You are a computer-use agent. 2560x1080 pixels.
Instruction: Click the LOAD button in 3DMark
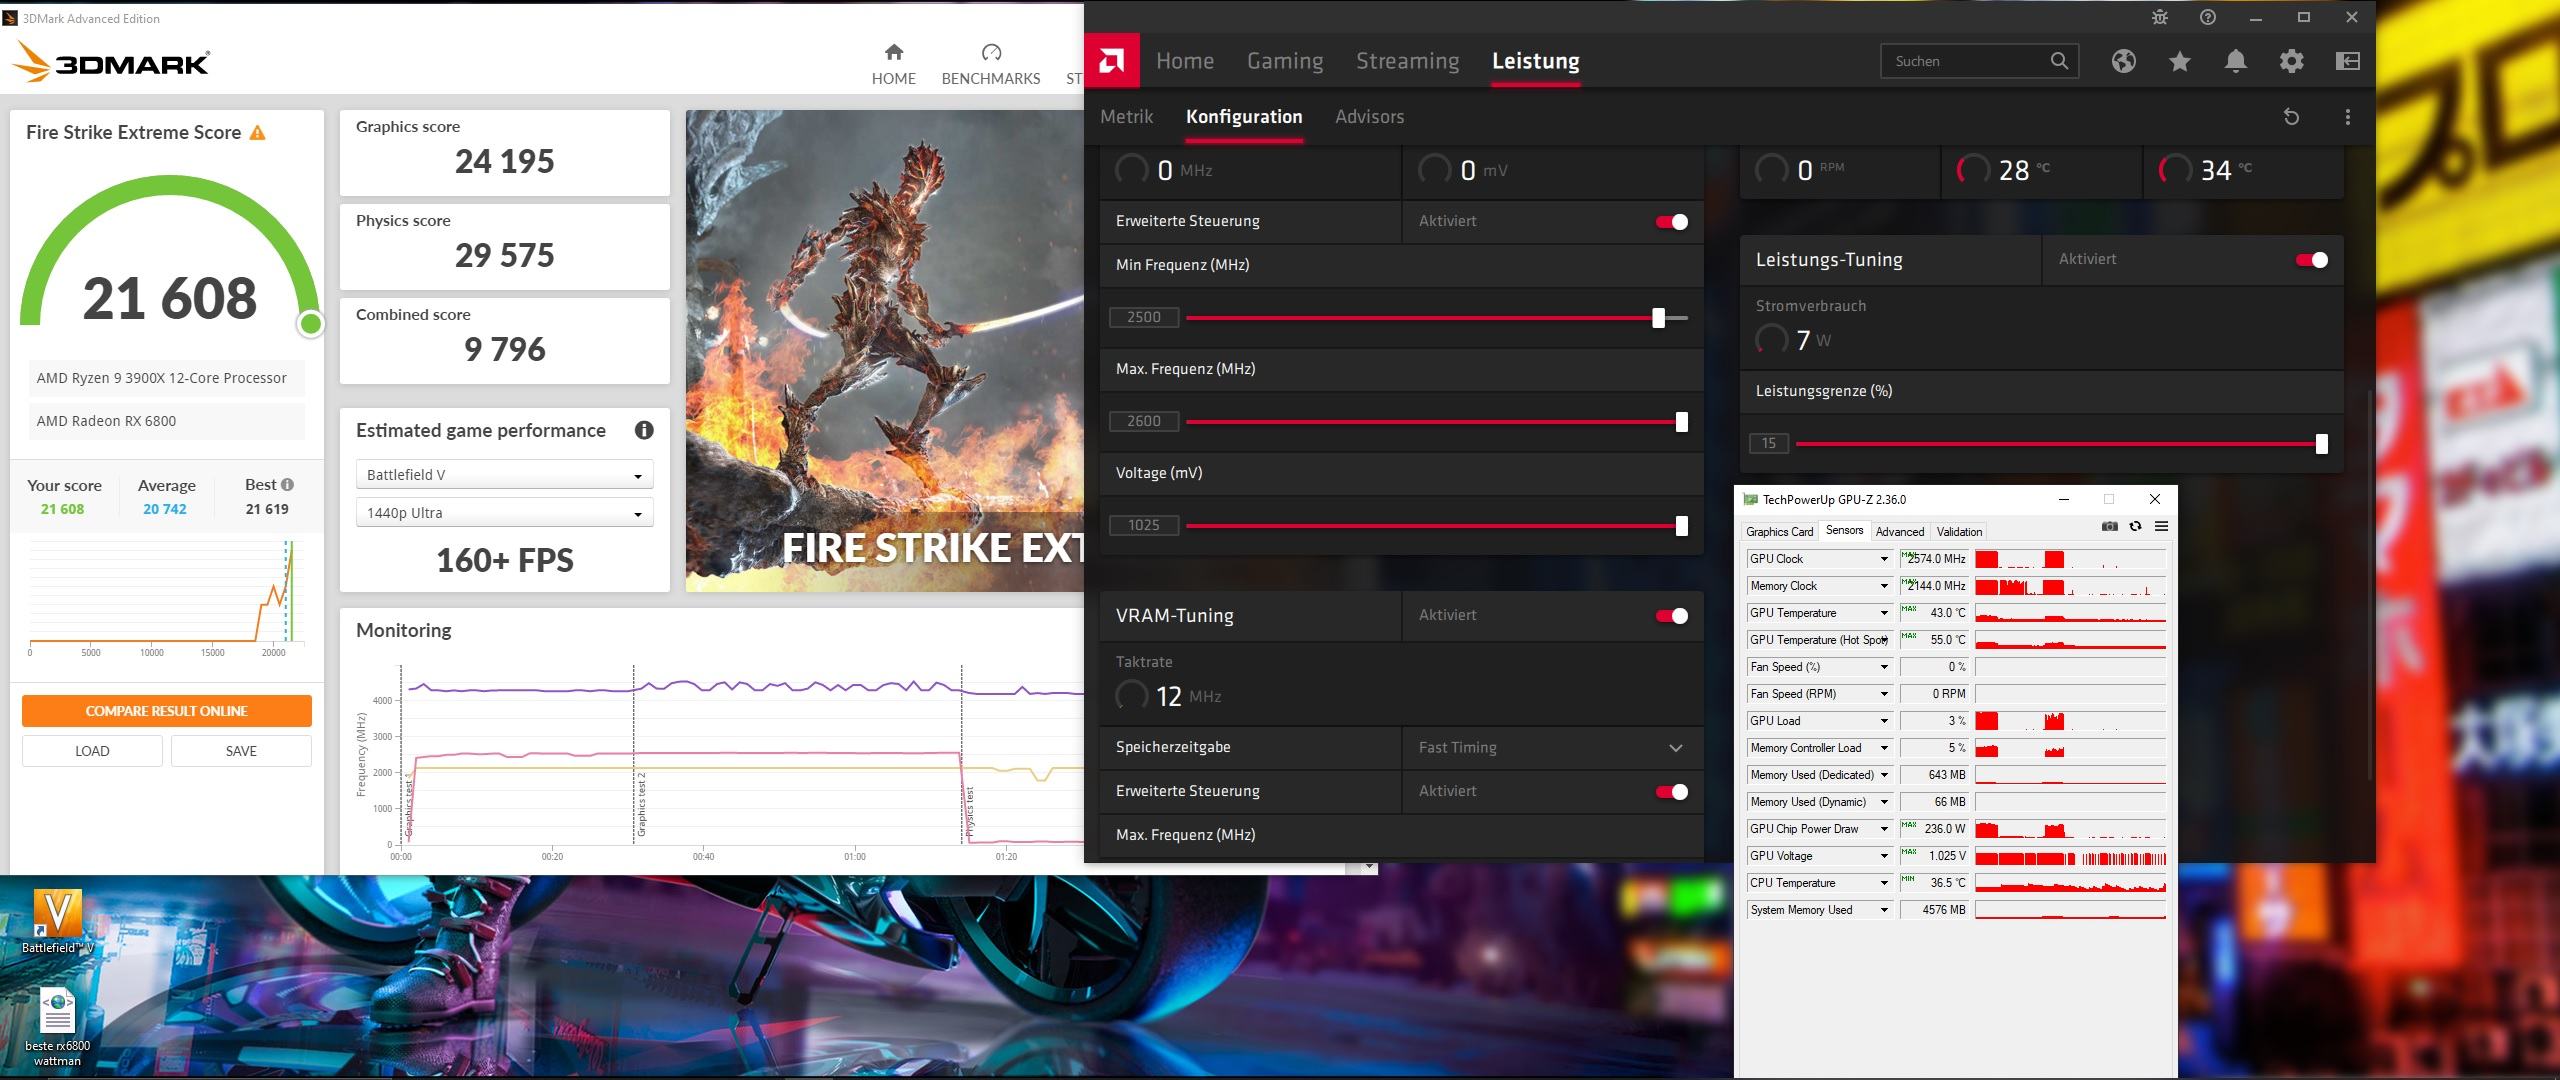92,751
